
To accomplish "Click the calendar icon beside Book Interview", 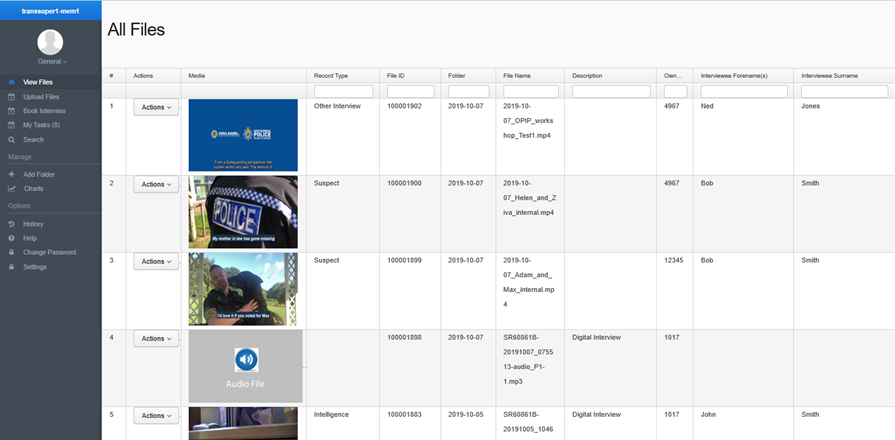I will pyautogui.click(x=11, y=111).
